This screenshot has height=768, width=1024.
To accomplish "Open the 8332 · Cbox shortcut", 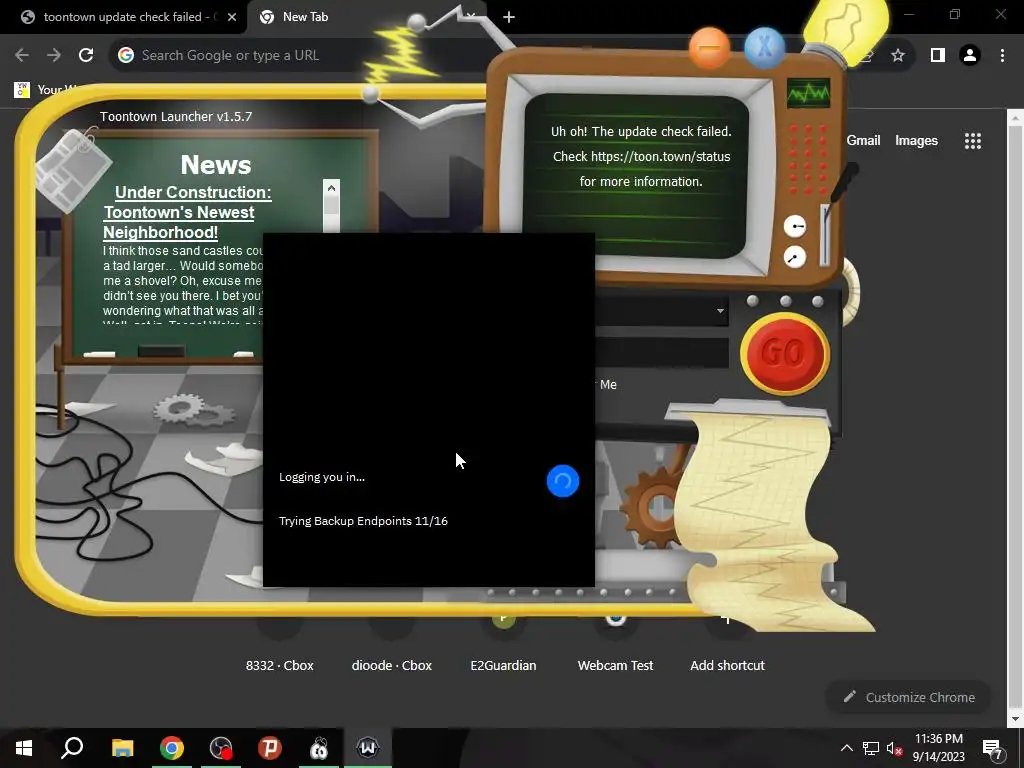I will pyautogui.click(x=280, y=665).
